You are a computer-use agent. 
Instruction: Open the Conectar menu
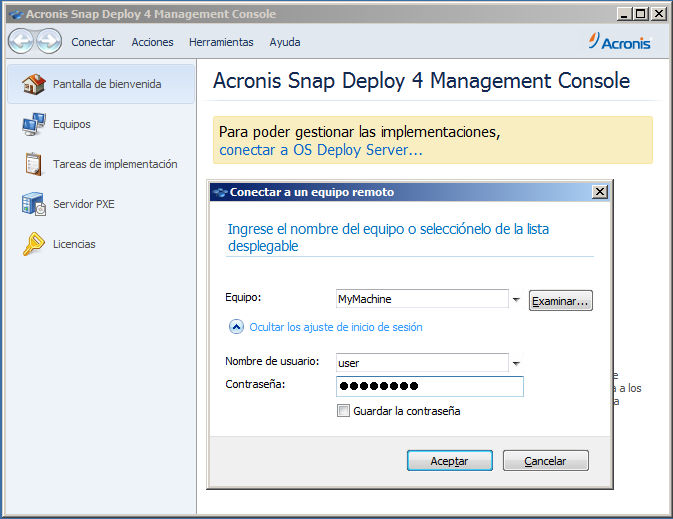point(93,42)
